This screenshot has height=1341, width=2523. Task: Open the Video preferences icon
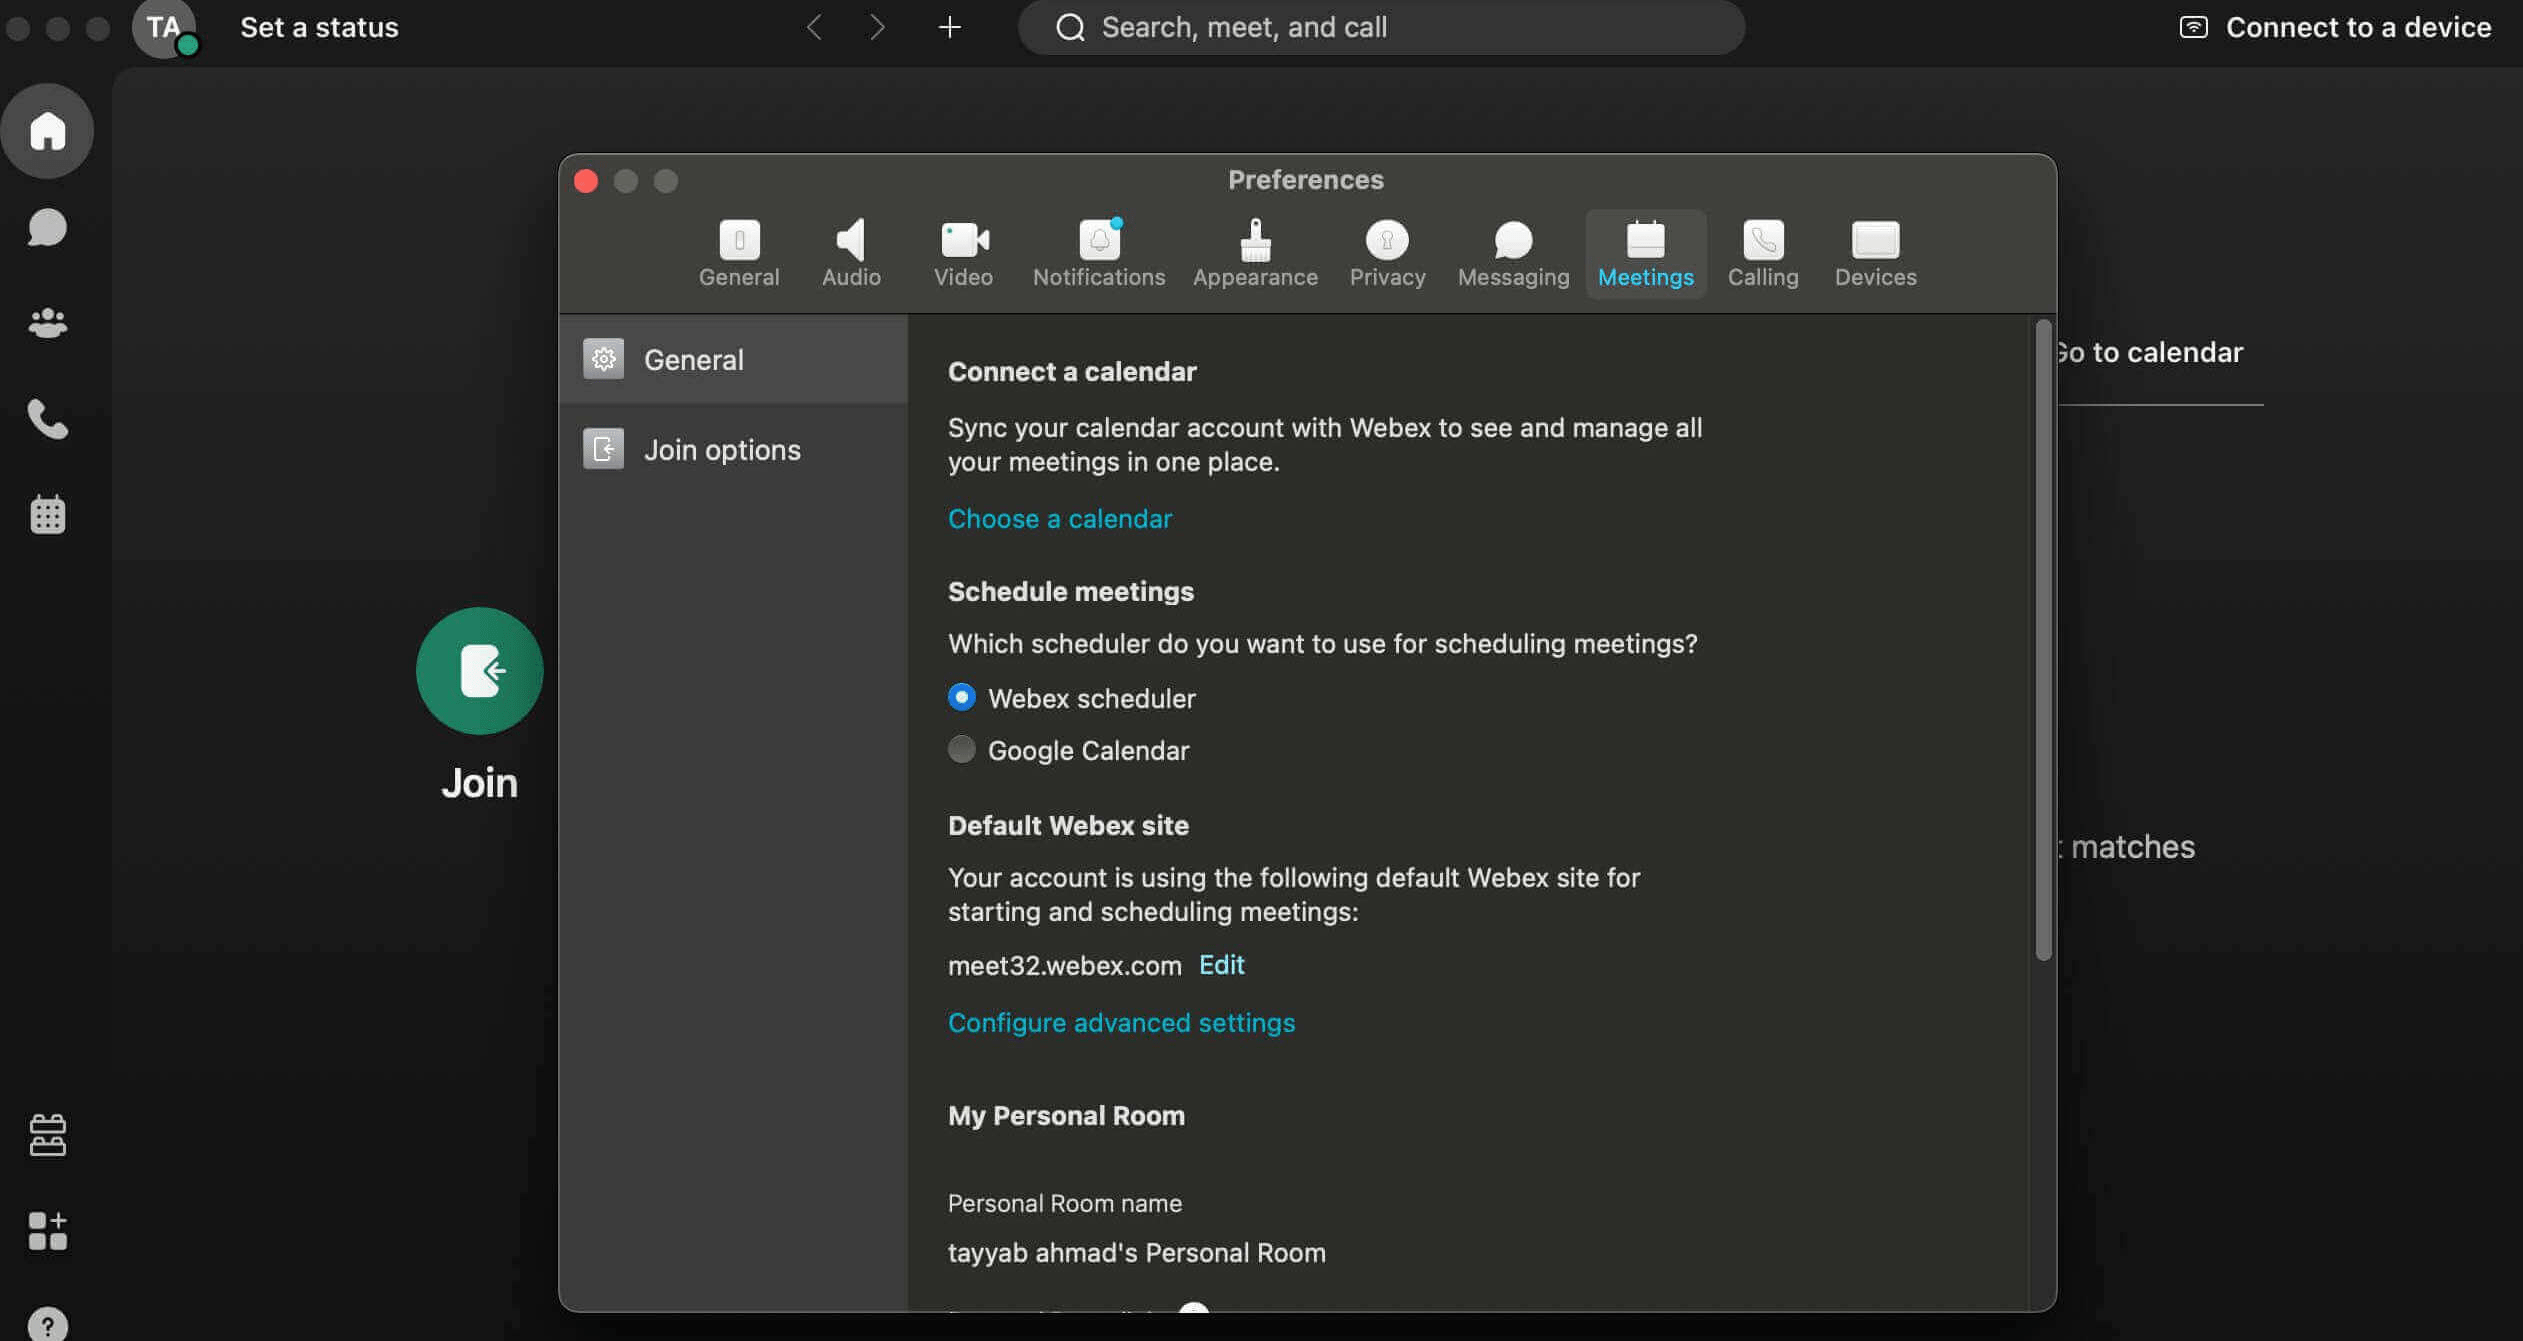(x=962, y=252)
